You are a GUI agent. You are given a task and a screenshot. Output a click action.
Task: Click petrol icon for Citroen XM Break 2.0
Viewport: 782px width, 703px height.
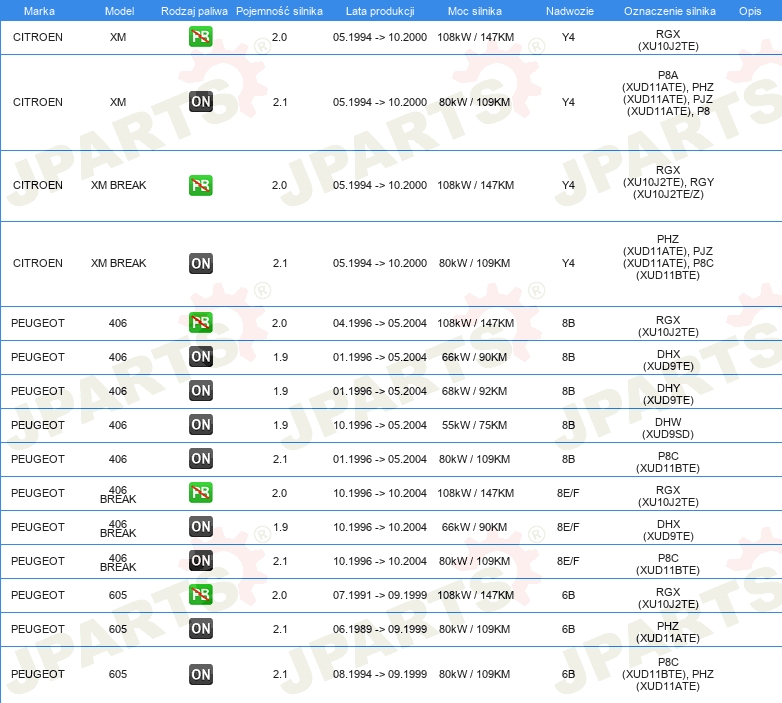click(x=200, y=185)
